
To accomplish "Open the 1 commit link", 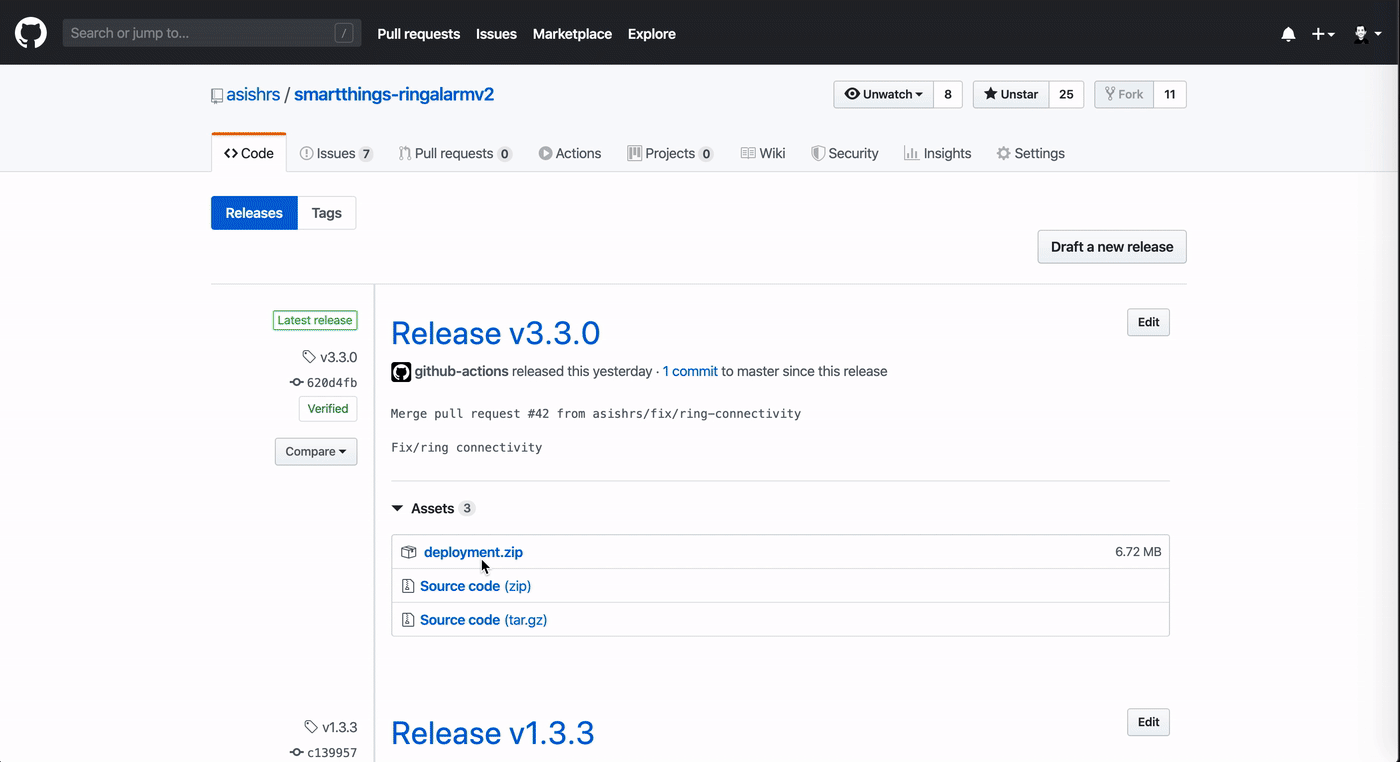I will click(x=690, y=371).
